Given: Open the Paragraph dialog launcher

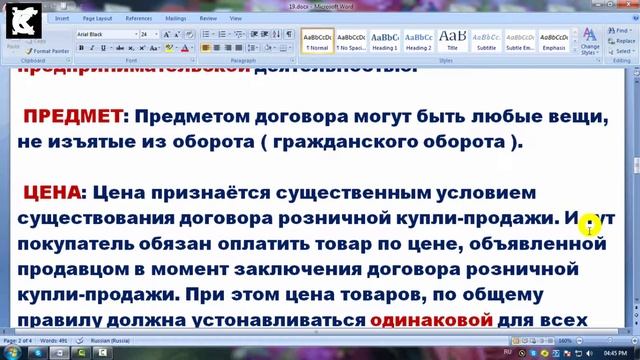Looking at the screenshot, I should click(x=293, y=60).
